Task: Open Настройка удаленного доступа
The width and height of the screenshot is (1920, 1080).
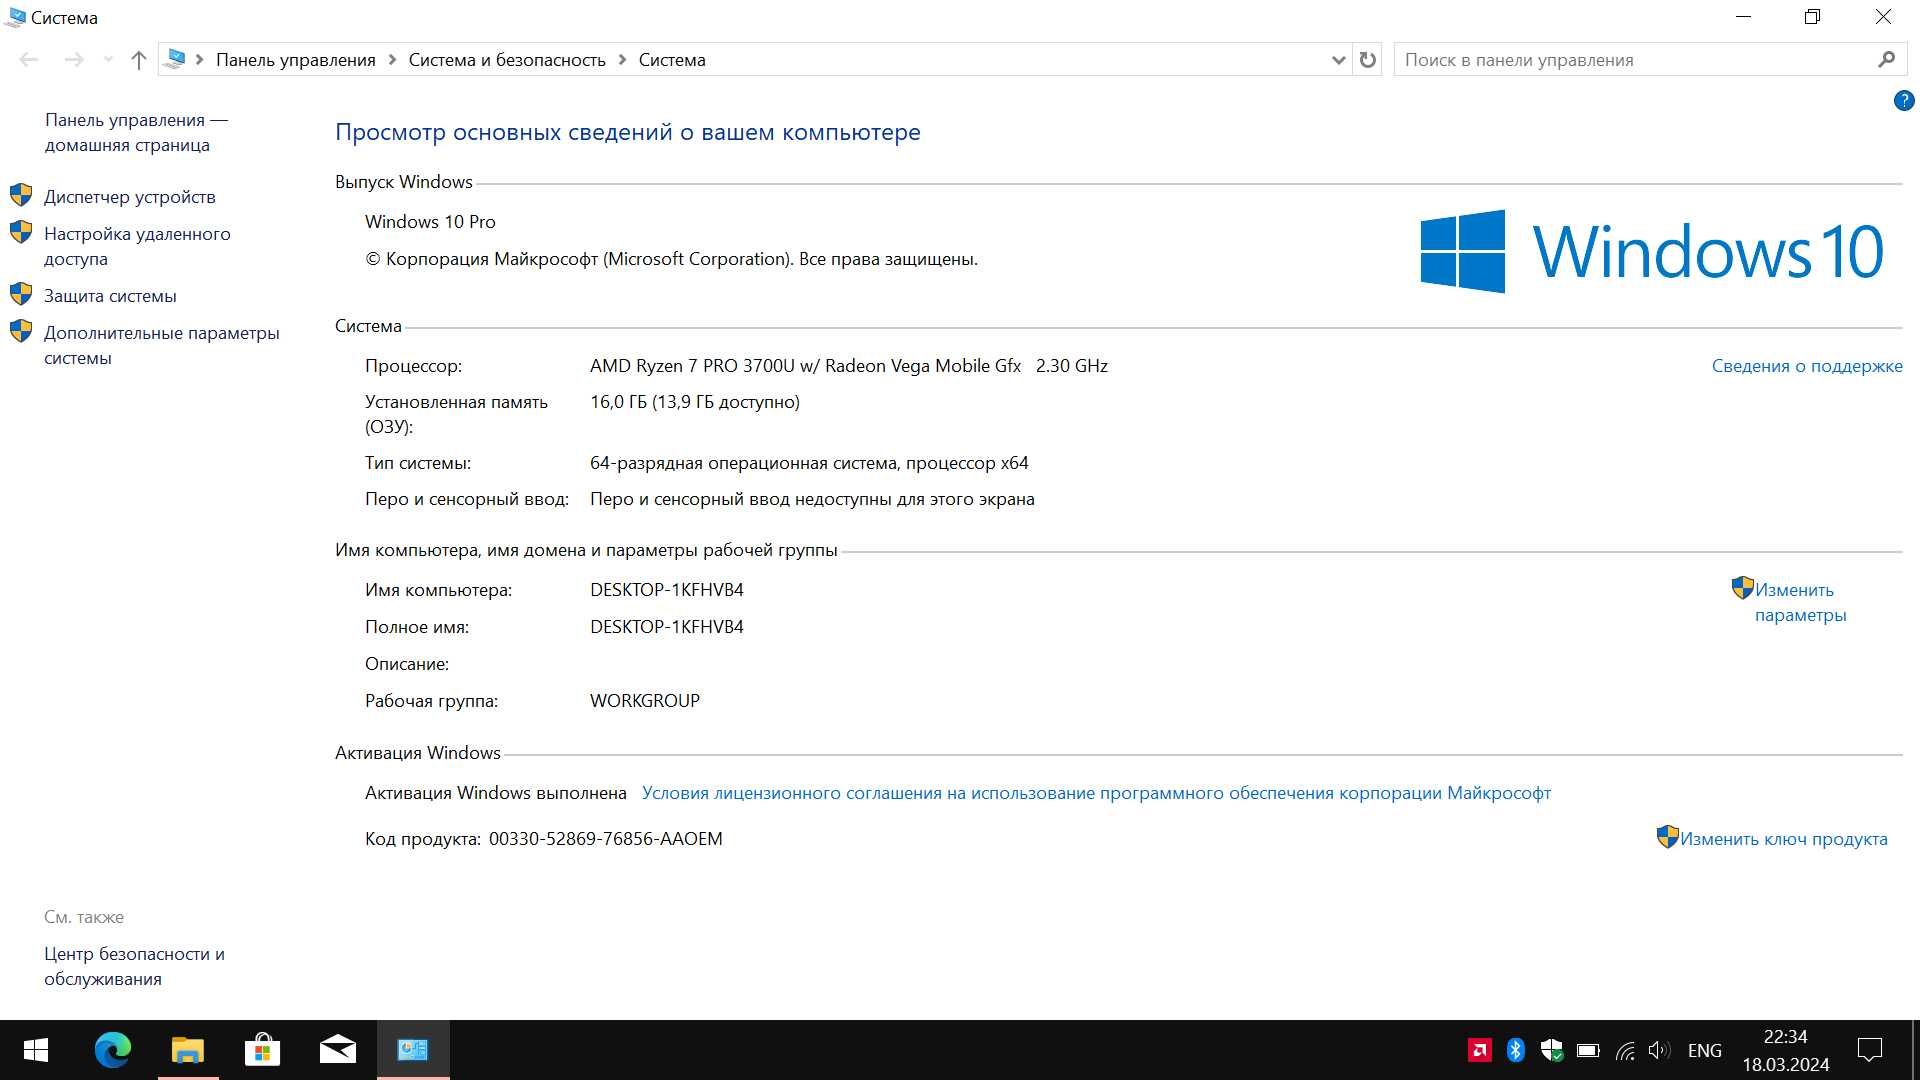Action: (x=137, y=246)
